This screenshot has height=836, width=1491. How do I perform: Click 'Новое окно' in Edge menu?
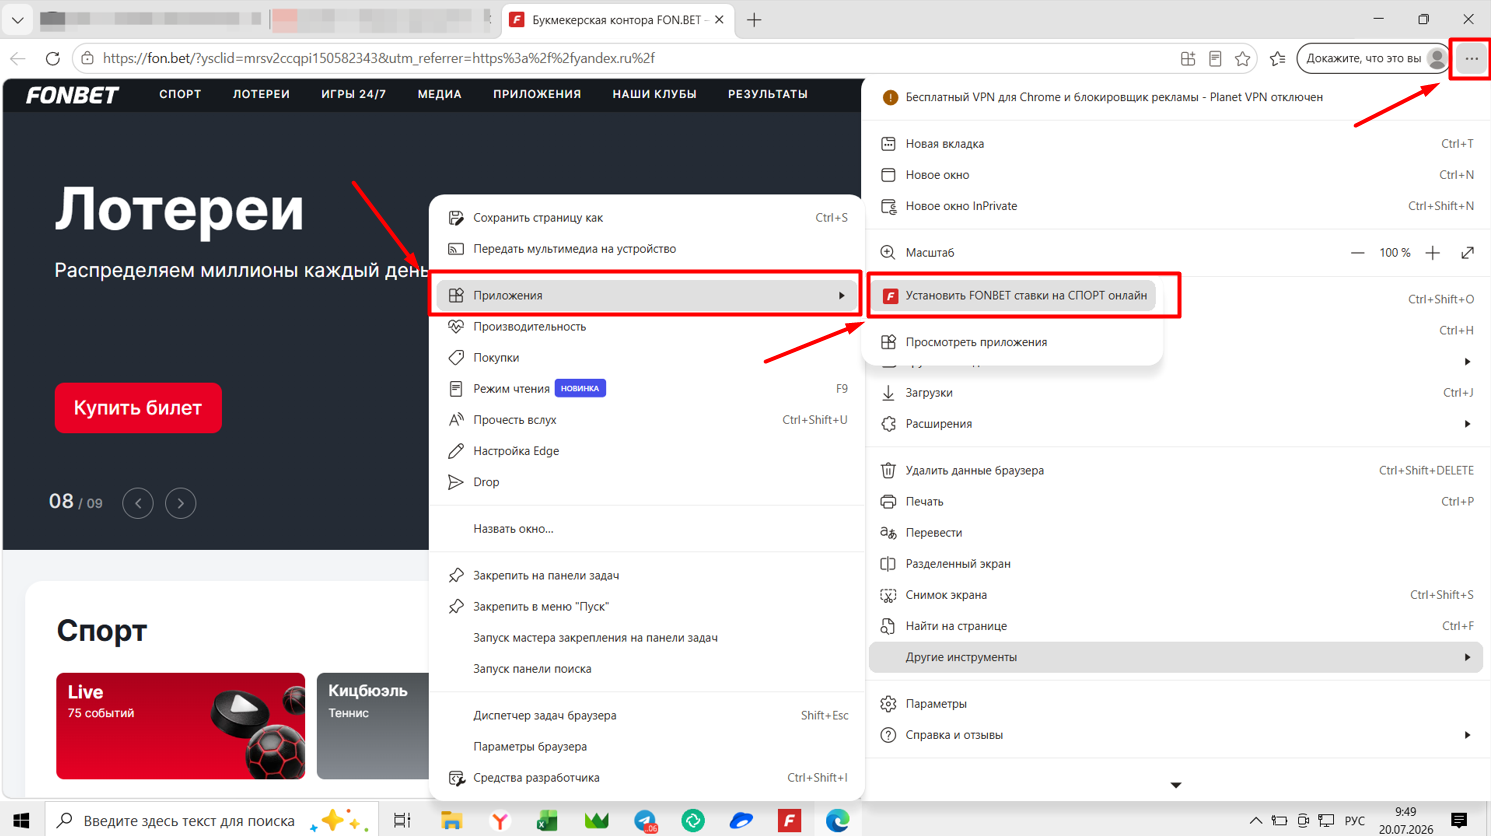(x=1176, y=175)
